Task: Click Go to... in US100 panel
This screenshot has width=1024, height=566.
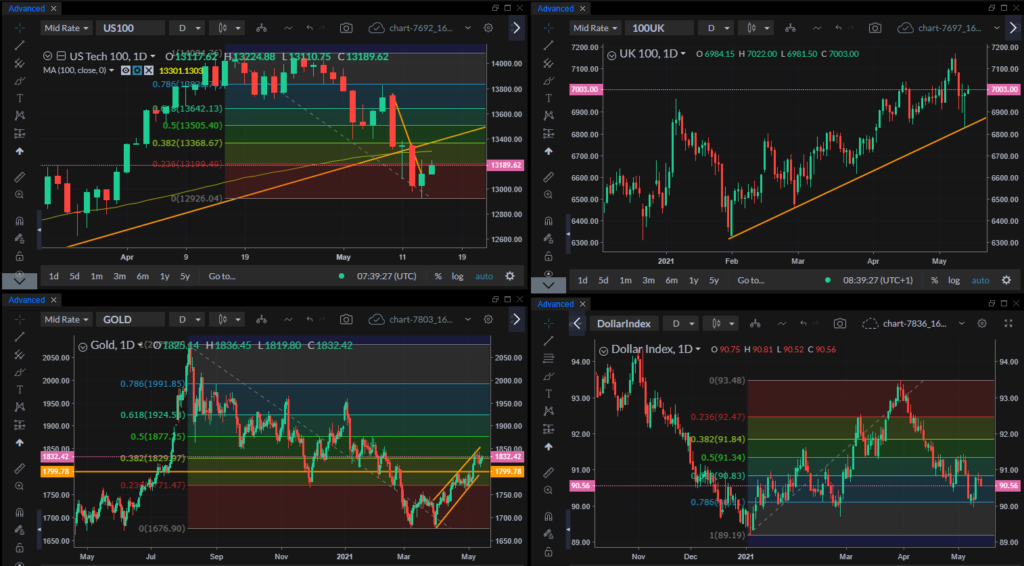Action: pyautogui.click(x=222, y=276)
